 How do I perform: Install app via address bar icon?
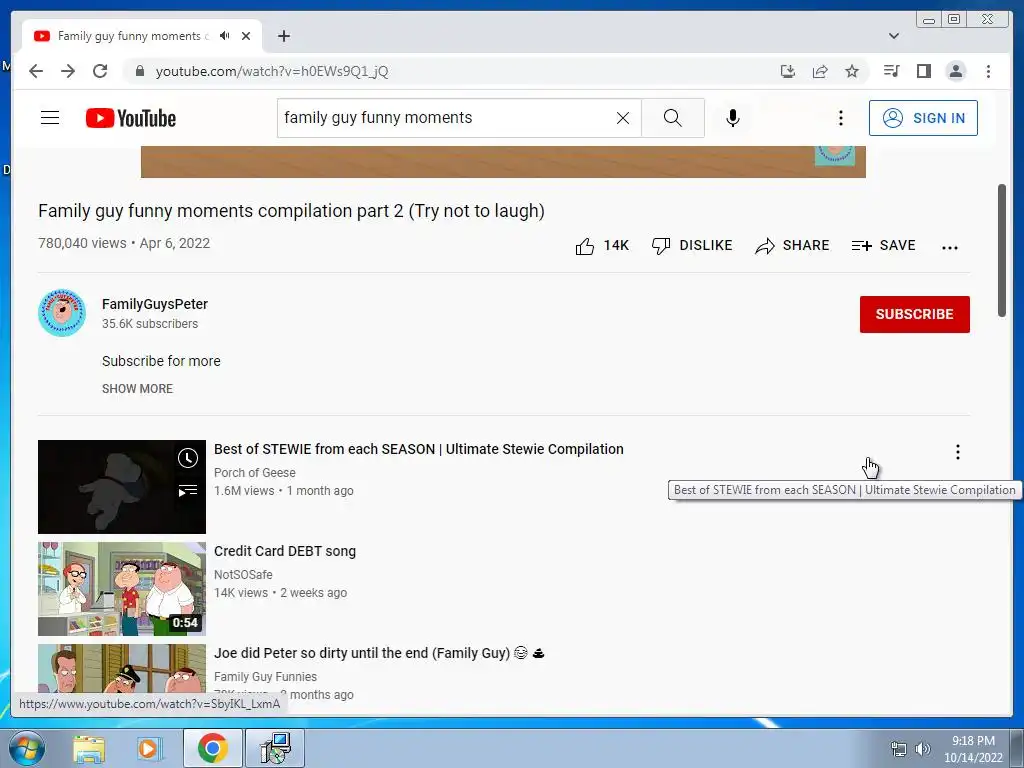click(x=788, y=71)
